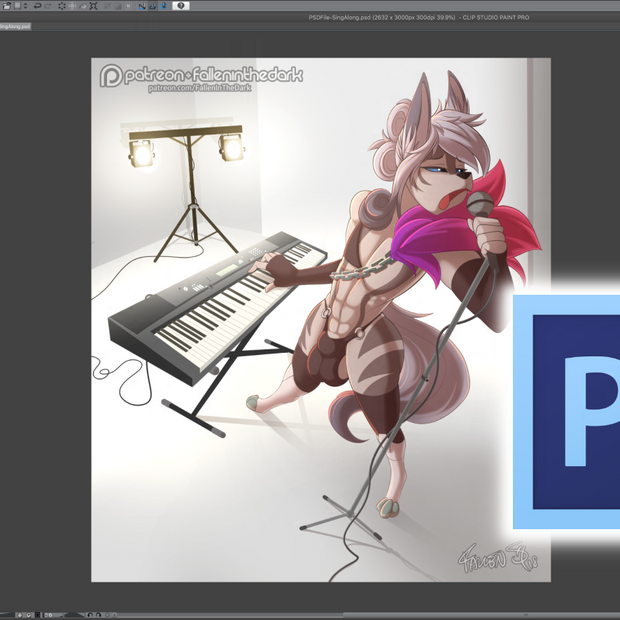Image resolution: width=620 pixels, height=620 pixels.
Task: Redo the undone action
Action: coord(48,6)
